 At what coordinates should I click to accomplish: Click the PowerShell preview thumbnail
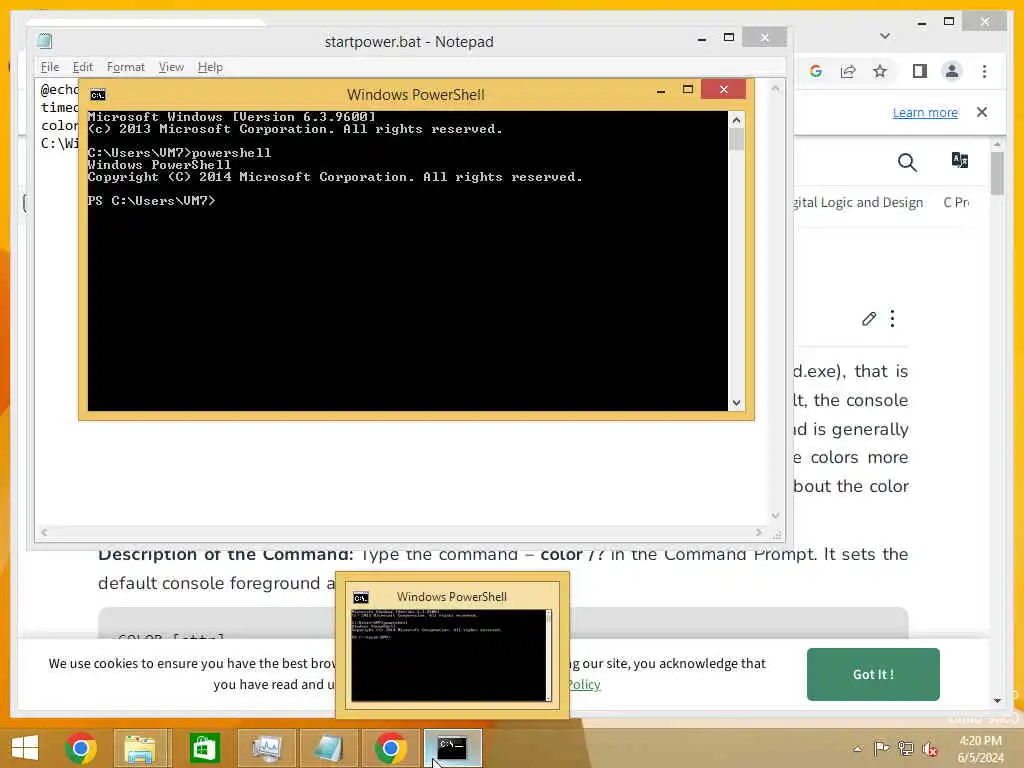(x=451, y=654)
